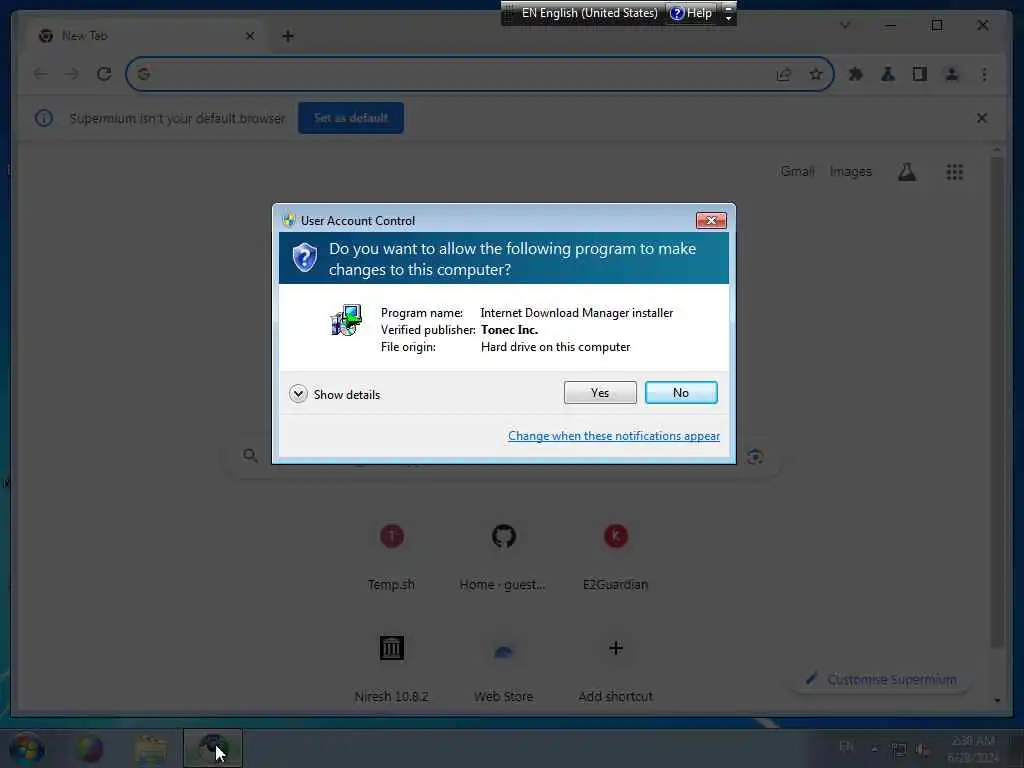Image resolution: width=1024 pixels, height=768 pixels.
Task: Open Home - guest GitHub shortcut tile
Action: click(503, 556)
